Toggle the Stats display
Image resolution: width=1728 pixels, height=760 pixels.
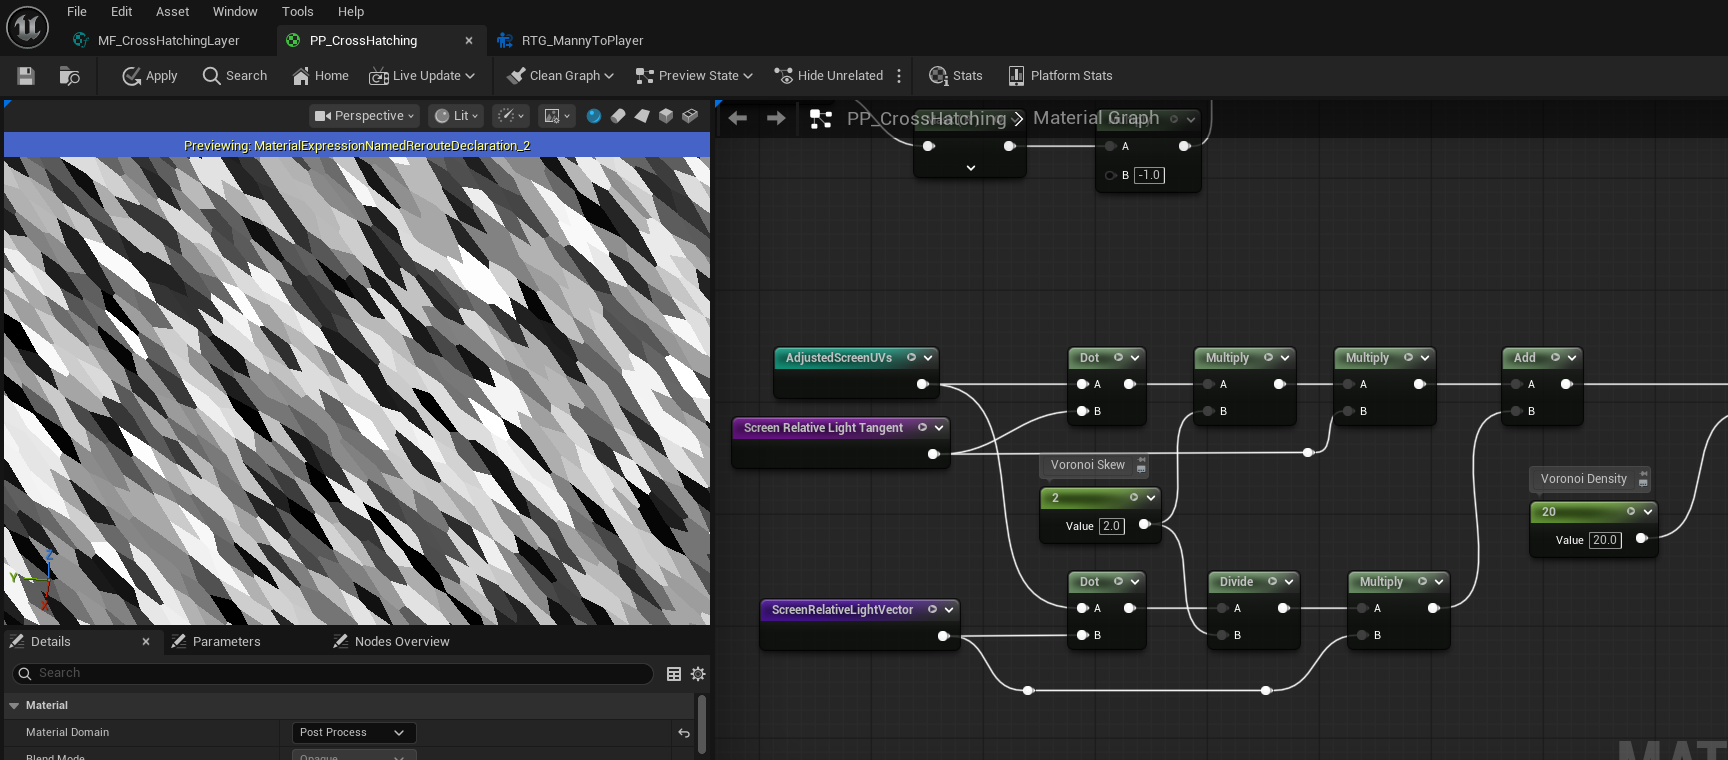coord(956,76)
